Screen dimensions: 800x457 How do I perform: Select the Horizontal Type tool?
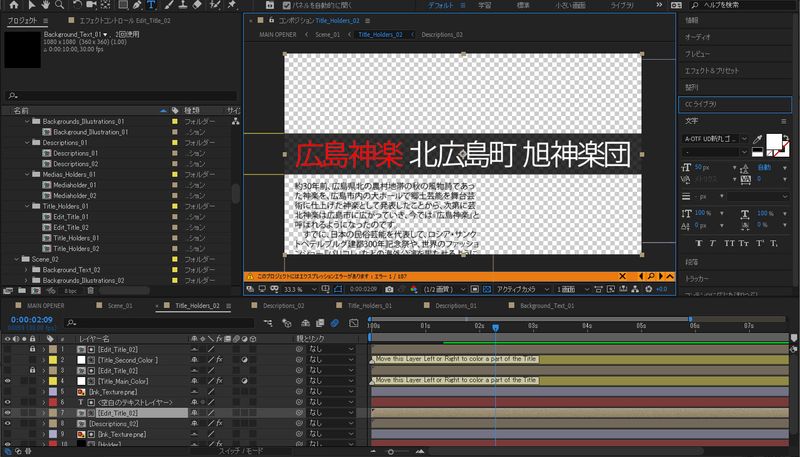[149, 5]
